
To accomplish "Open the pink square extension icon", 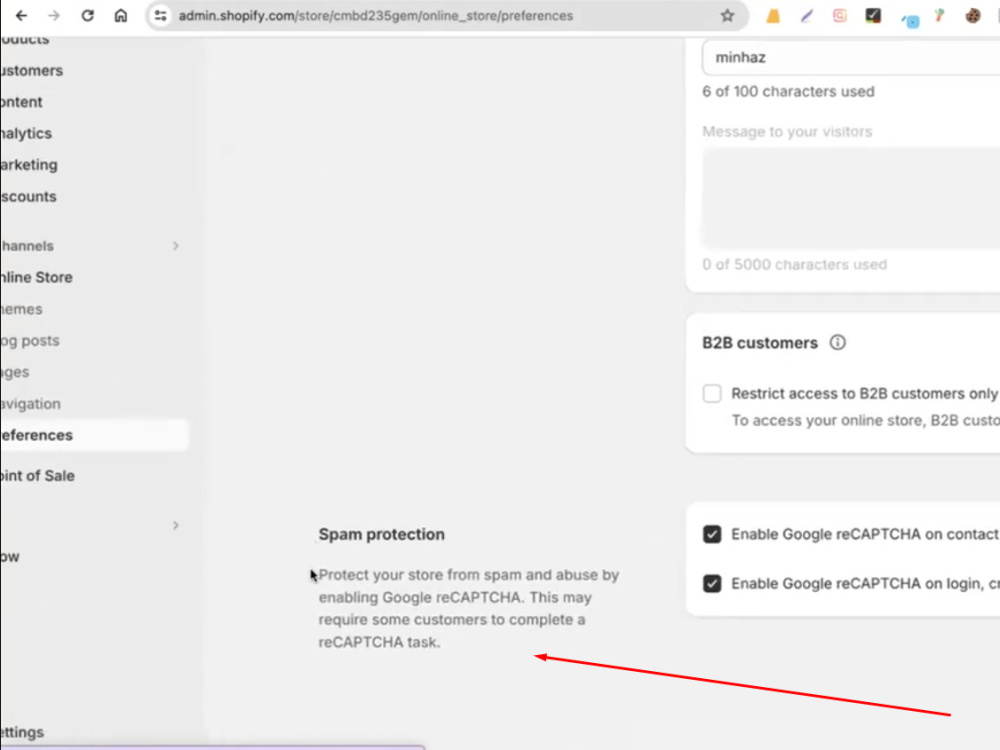I will tap(840, 16).
